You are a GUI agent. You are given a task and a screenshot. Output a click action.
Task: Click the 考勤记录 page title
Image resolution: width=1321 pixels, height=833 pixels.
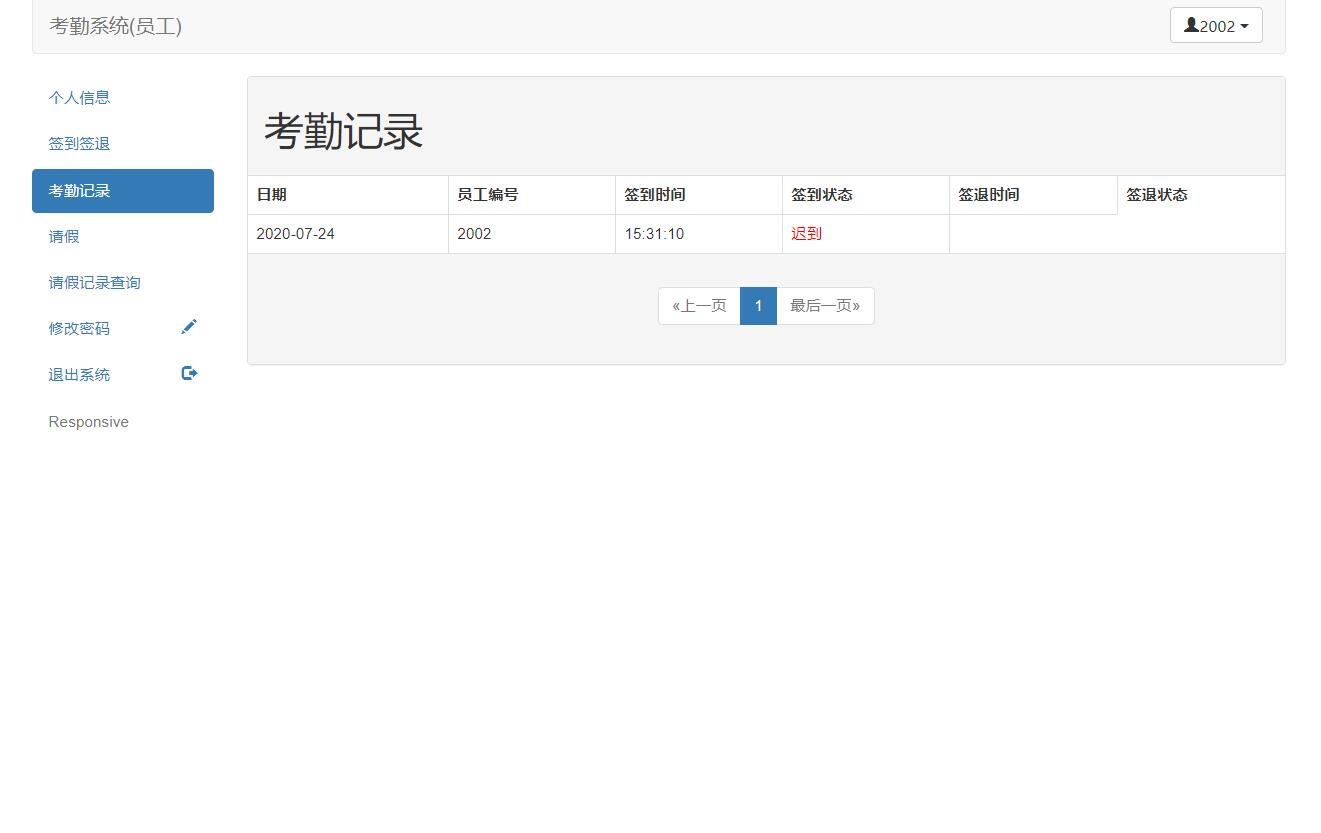pos(343,130)
